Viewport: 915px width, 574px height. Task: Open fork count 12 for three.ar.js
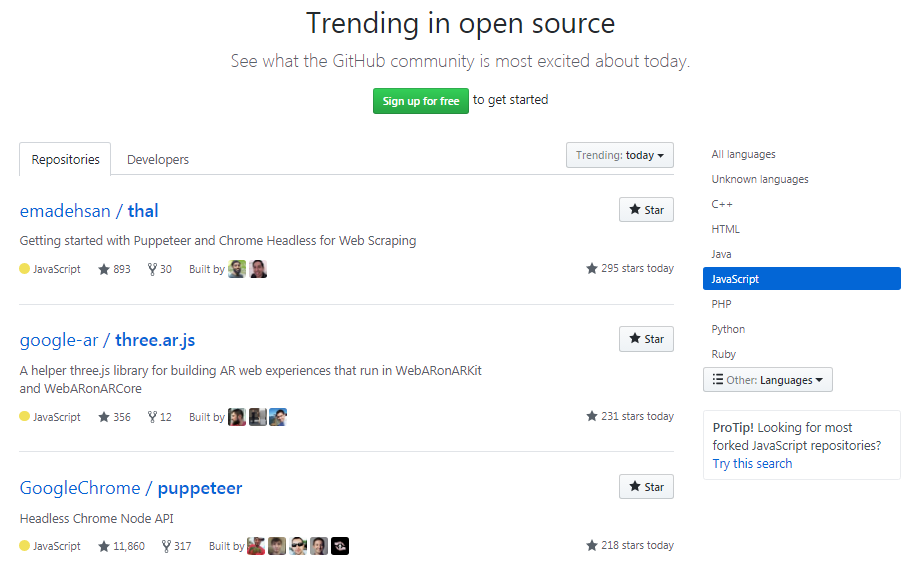click(x=159, y=417)
